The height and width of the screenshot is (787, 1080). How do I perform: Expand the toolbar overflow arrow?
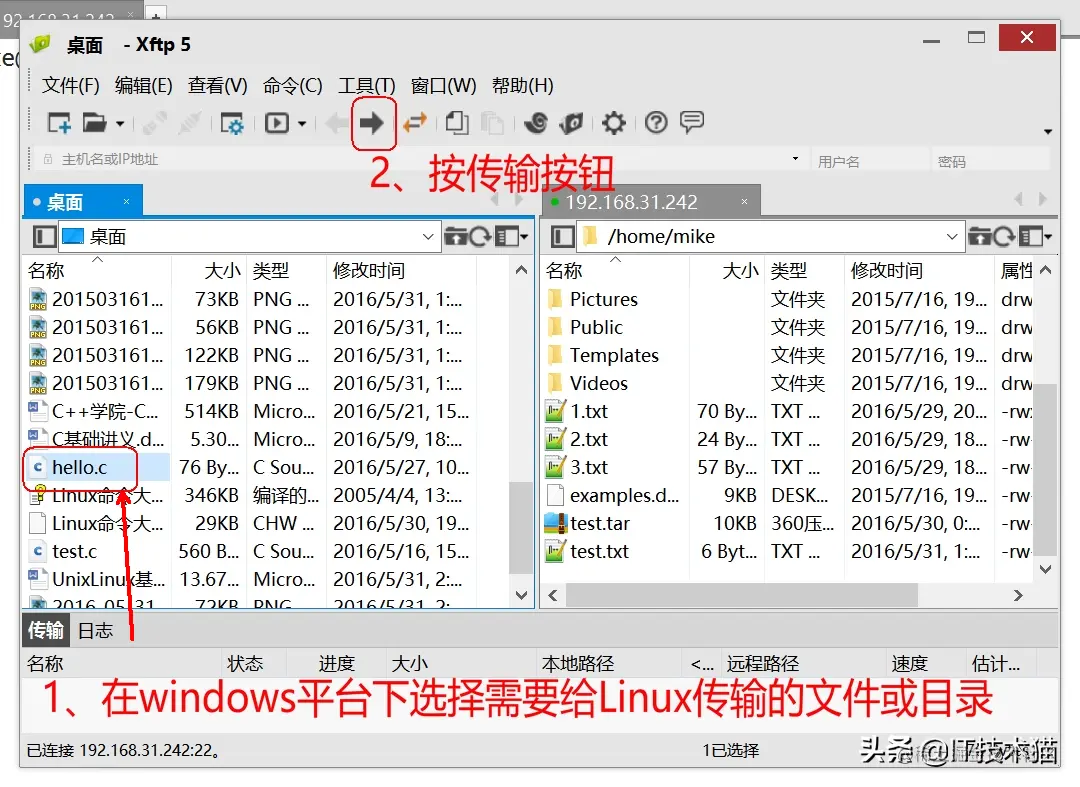click(x=1048, y=132)
